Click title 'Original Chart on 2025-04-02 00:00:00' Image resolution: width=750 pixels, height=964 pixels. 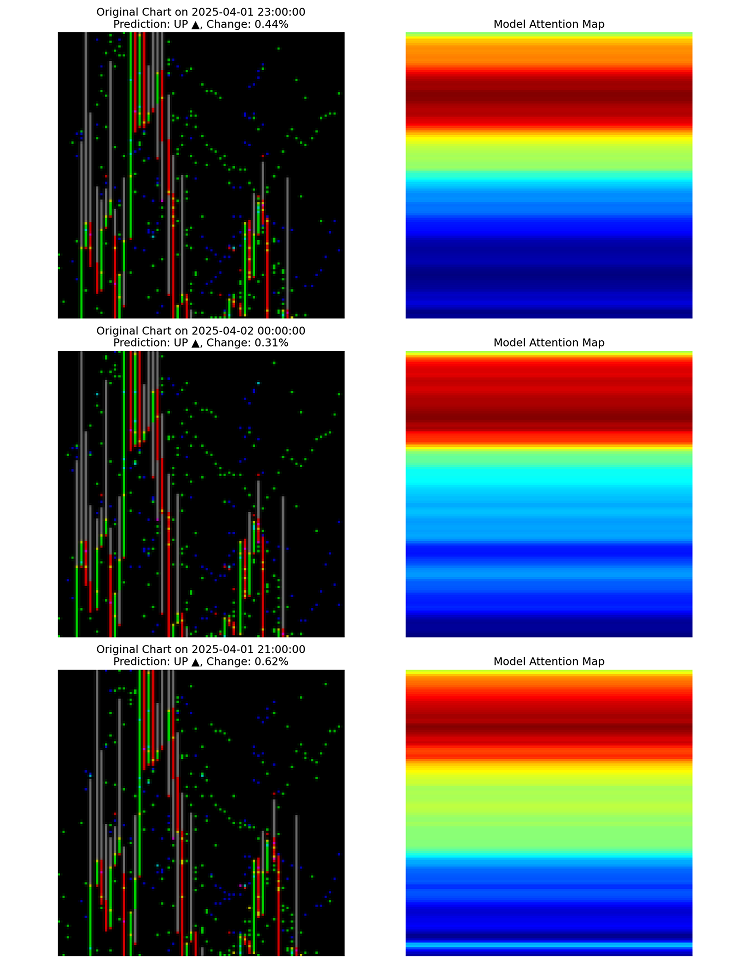[x=201, y=331]
